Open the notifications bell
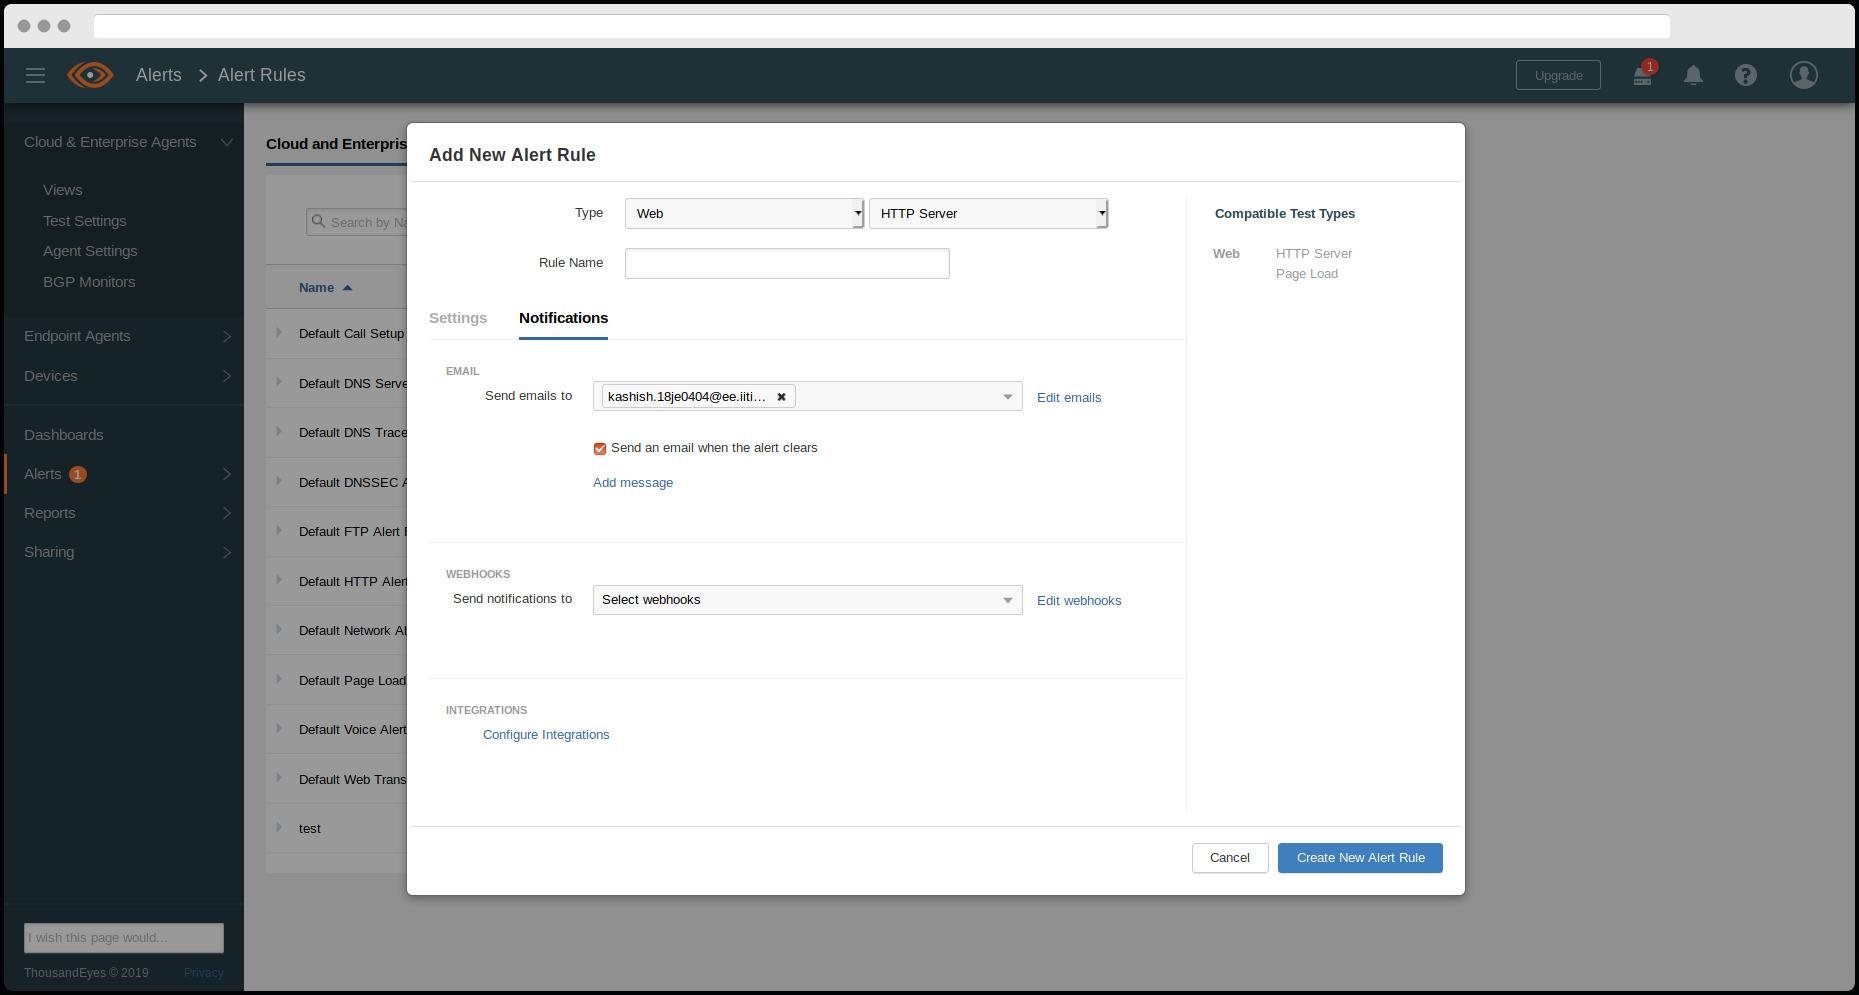1859x995 pixels. tap(1694, 75)
